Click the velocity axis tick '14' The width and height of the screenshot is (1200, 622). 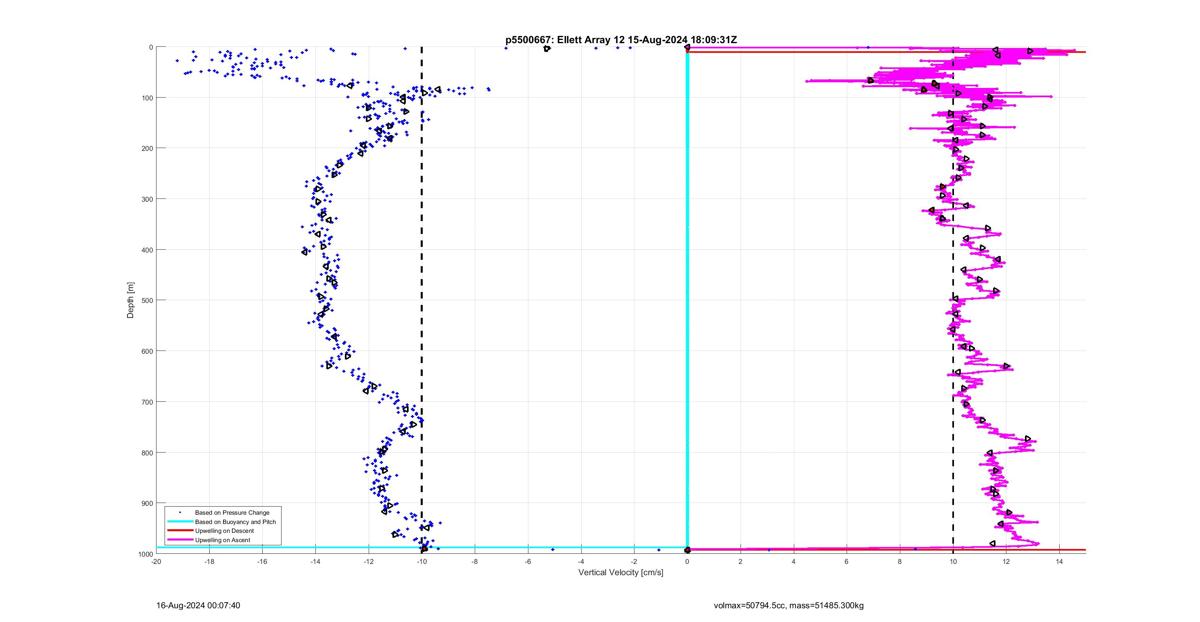point(1058,562)
